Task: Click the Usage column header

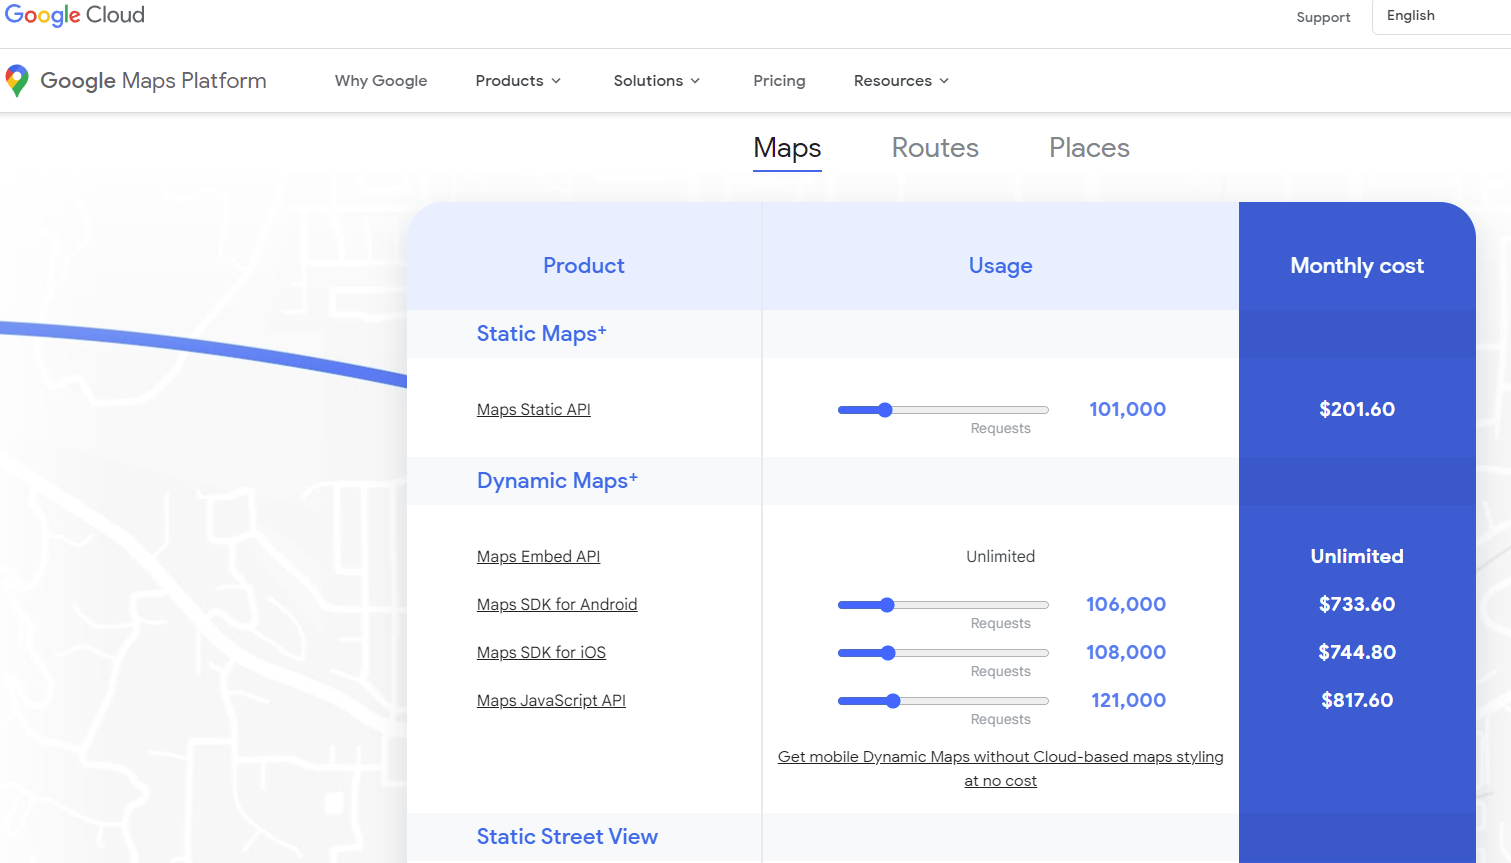Action: tap(1000, 266)
